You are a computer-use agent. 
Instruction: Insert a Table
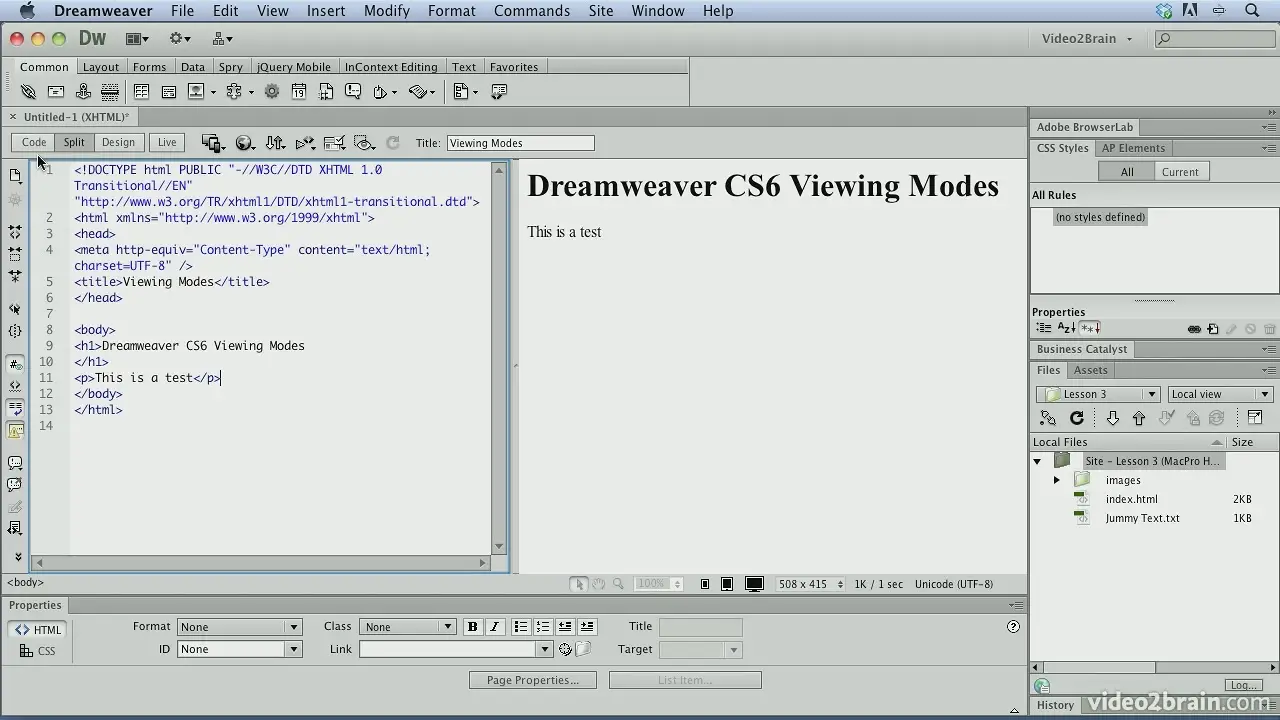pos(142,92)
